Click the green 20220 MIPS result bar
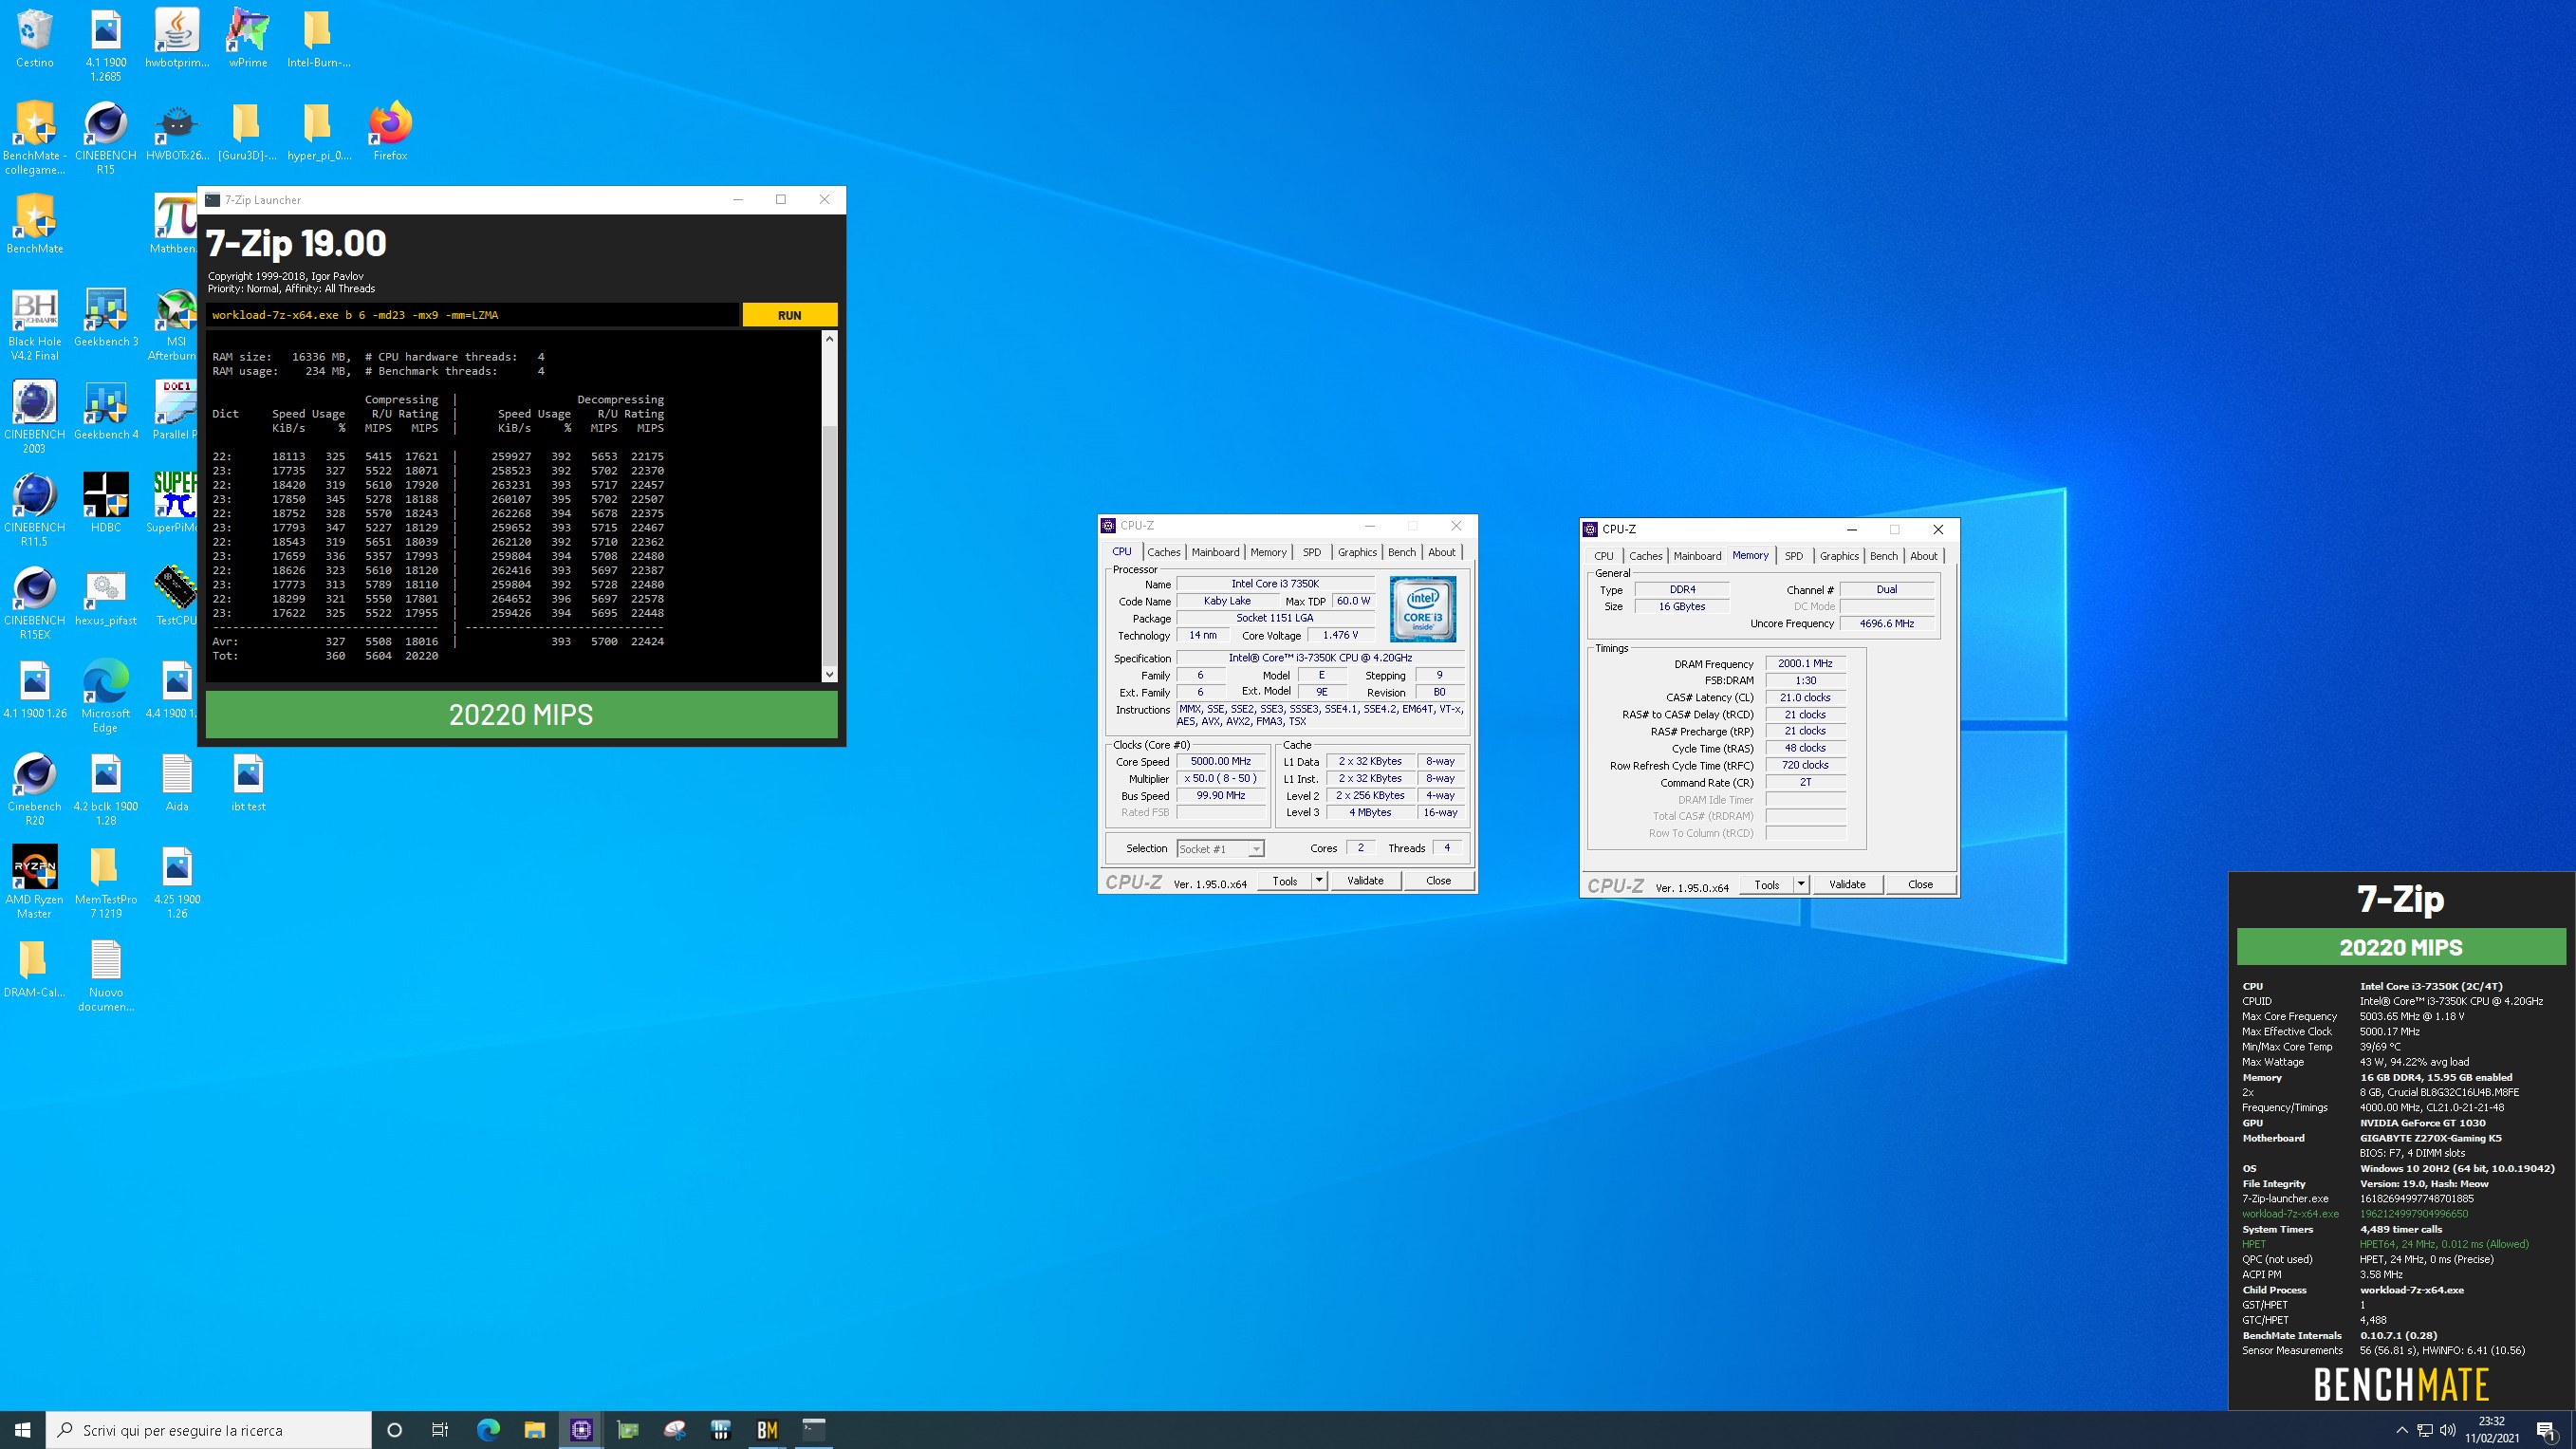This screenshot has width=2576, height=1449. (x=521, y=714)
